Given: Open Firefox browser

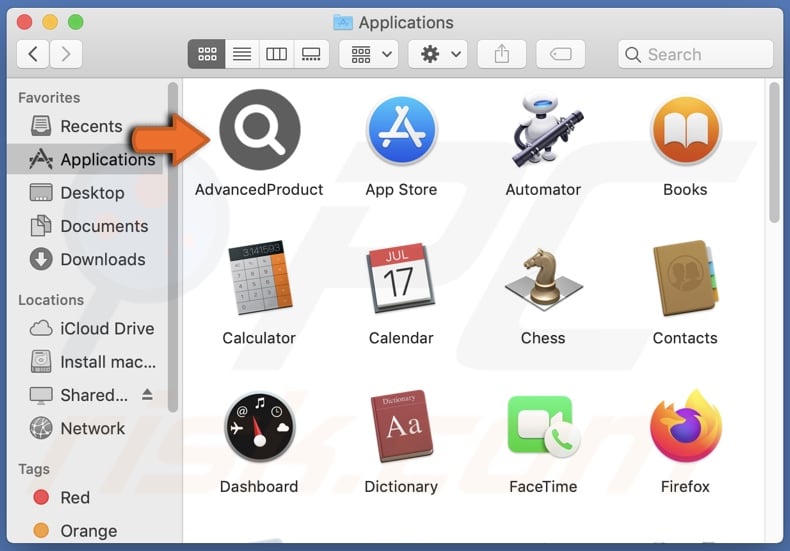Looking at the screenshot, I should point(686,427).
